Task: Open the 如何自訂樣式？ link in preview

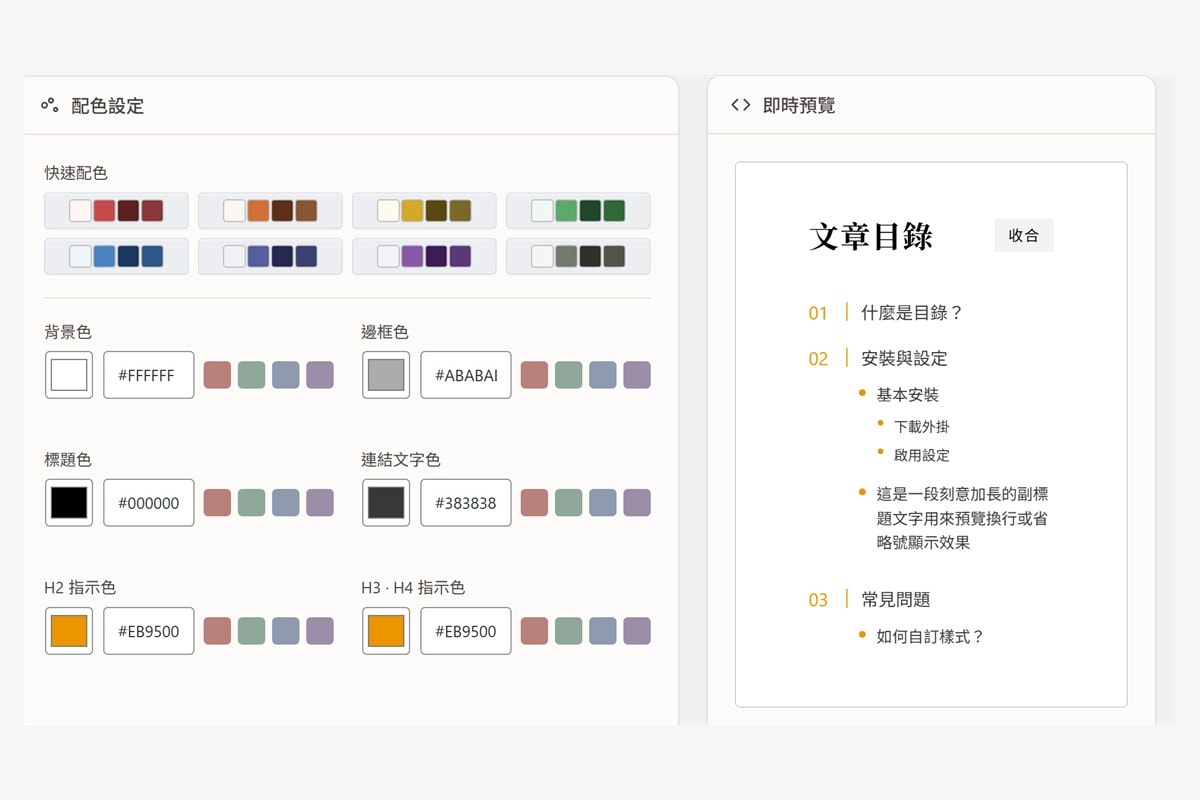Action: (x=931, y=636)
